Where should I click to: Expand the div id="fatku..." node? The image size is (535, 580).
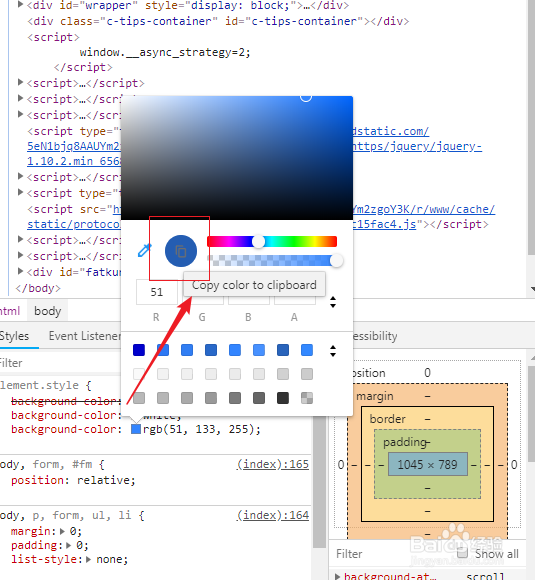21,272
